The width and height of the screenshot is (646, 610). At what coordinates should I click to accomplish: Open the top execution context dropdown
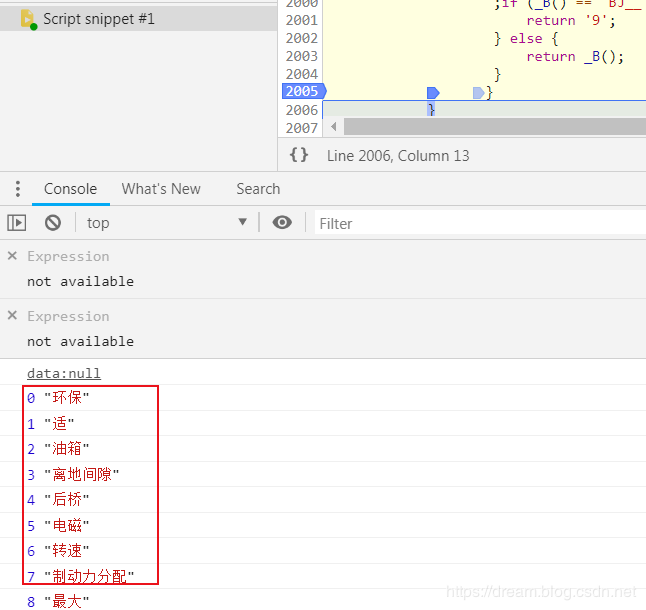[x=167, y=223]
